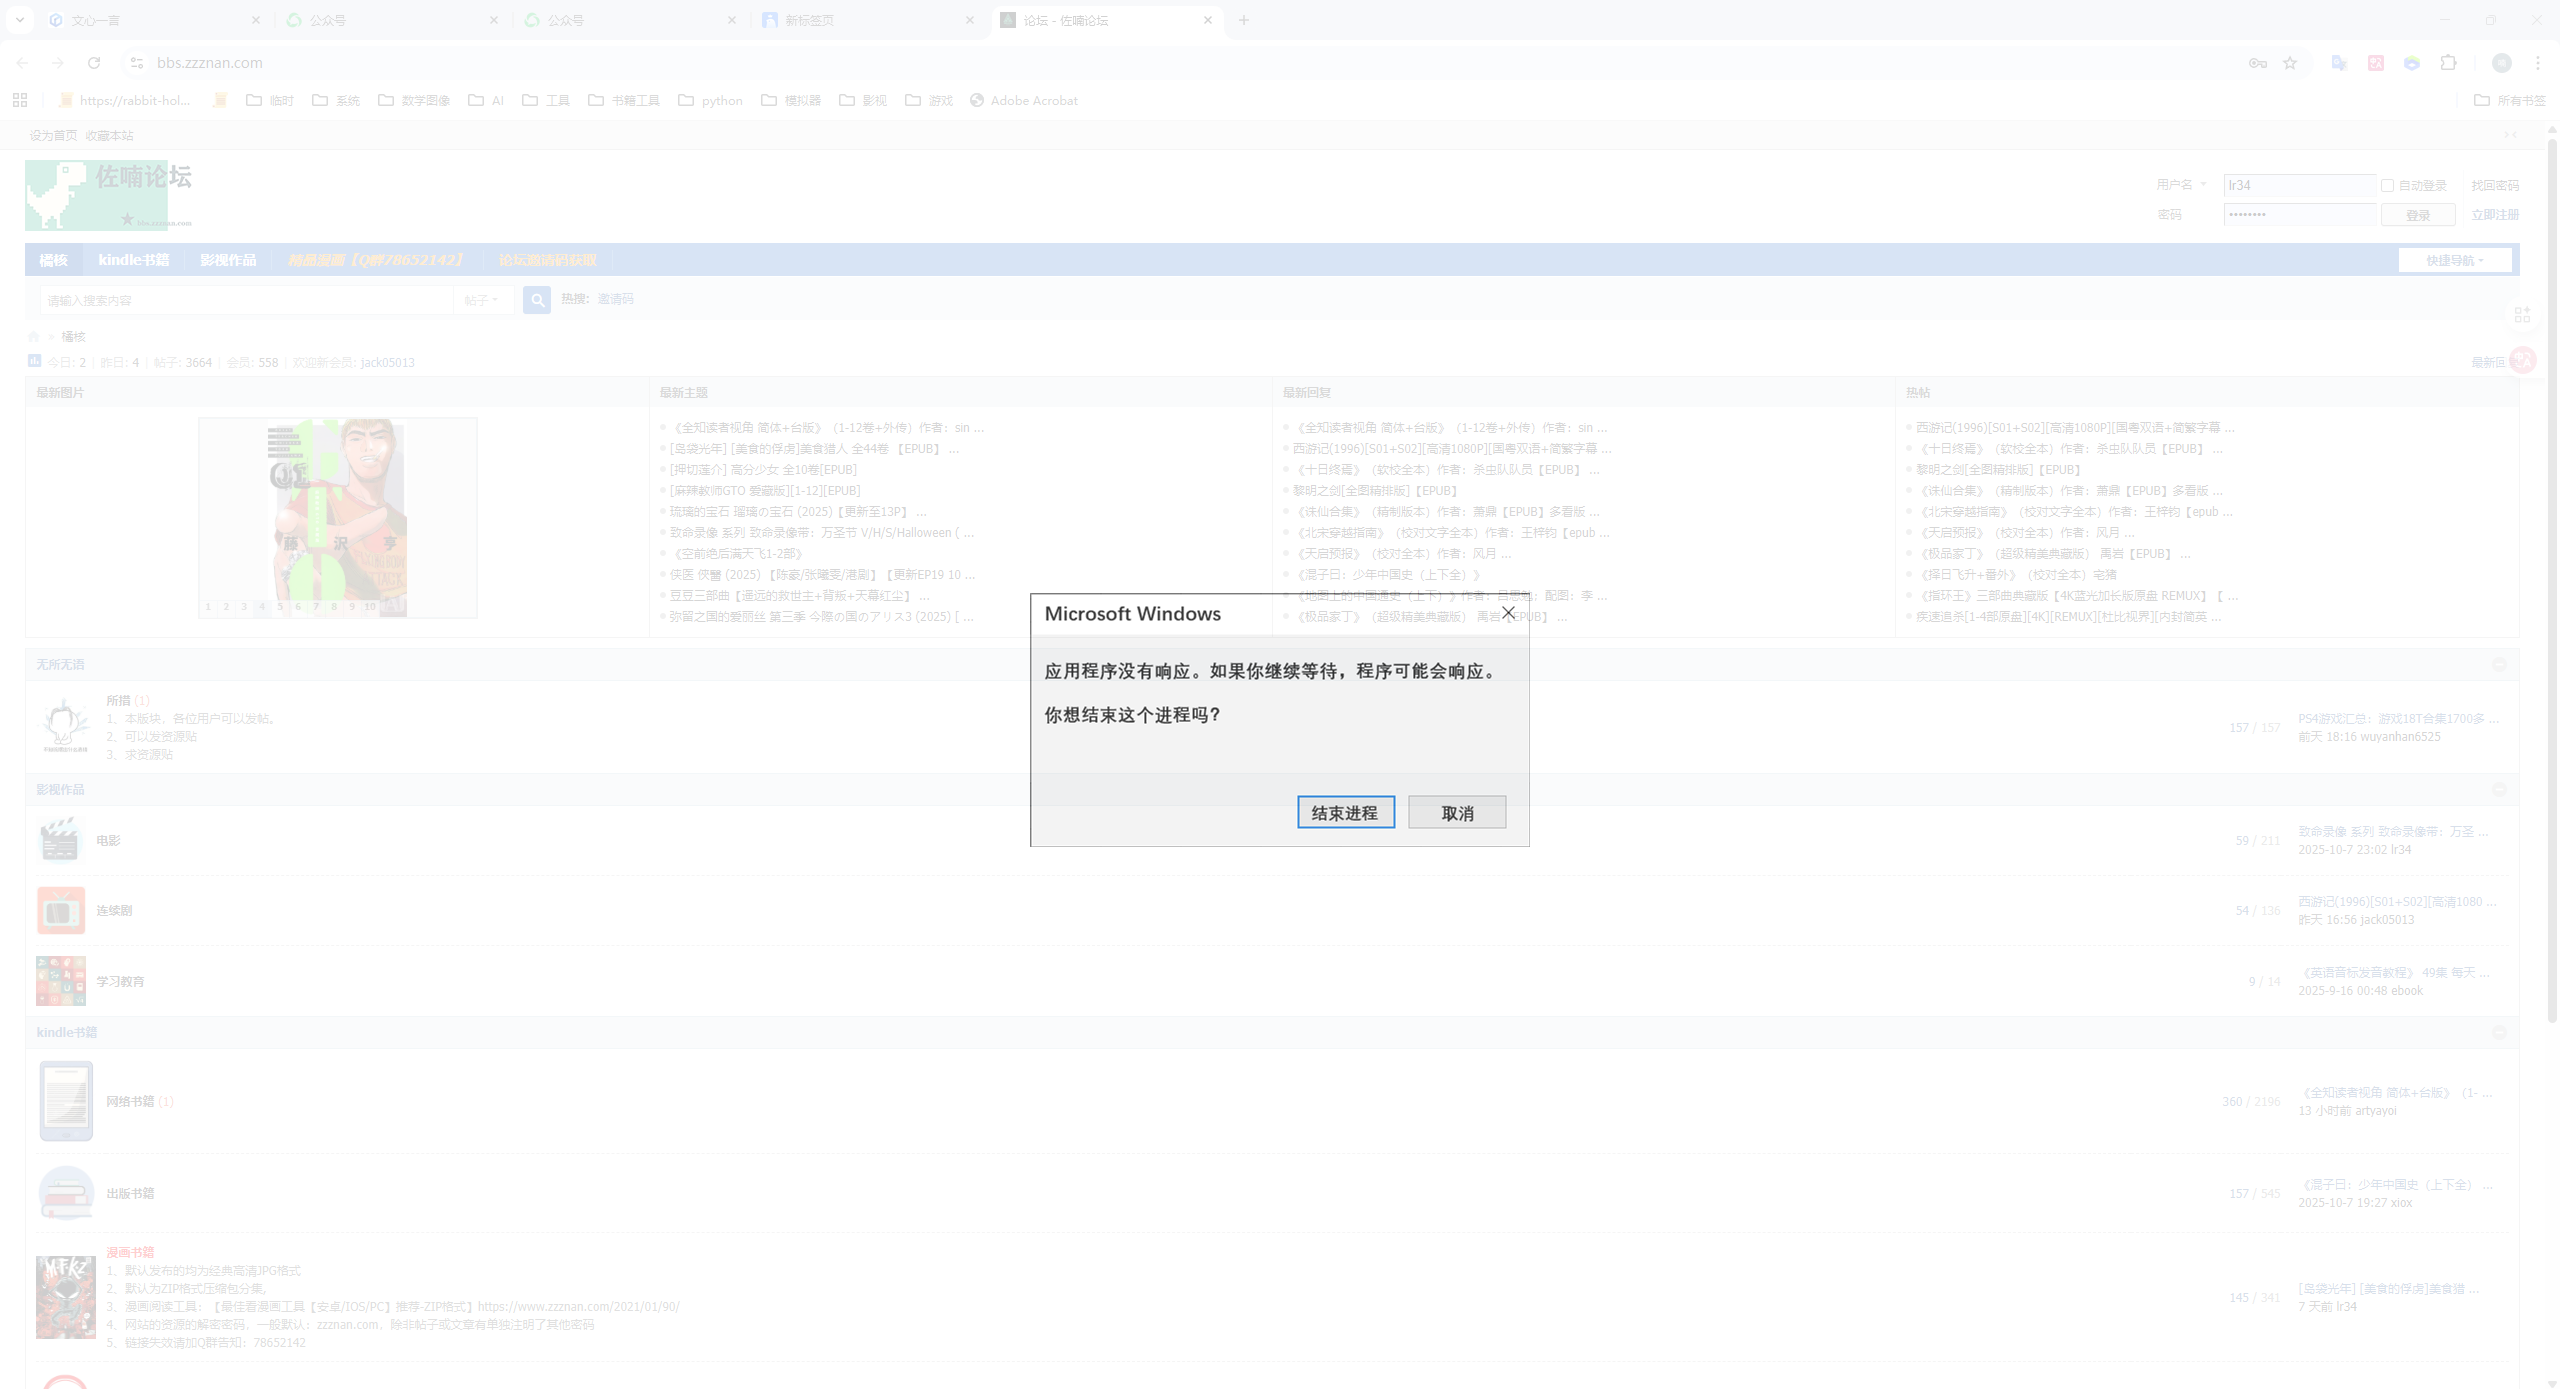The image size is (2560, 1389).
Task: Click the 结束进程 button in dialog
Action: pos(1345,813)
